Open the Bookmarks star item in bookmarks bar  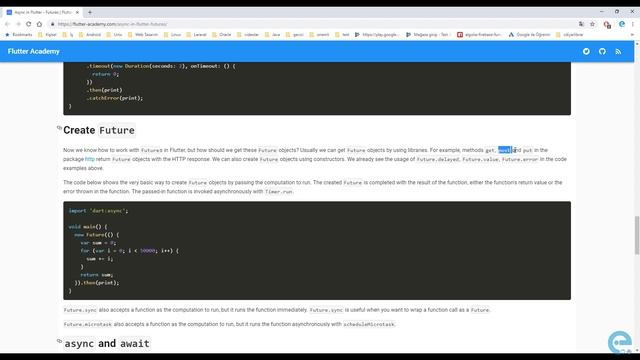[x=19, y=35]
